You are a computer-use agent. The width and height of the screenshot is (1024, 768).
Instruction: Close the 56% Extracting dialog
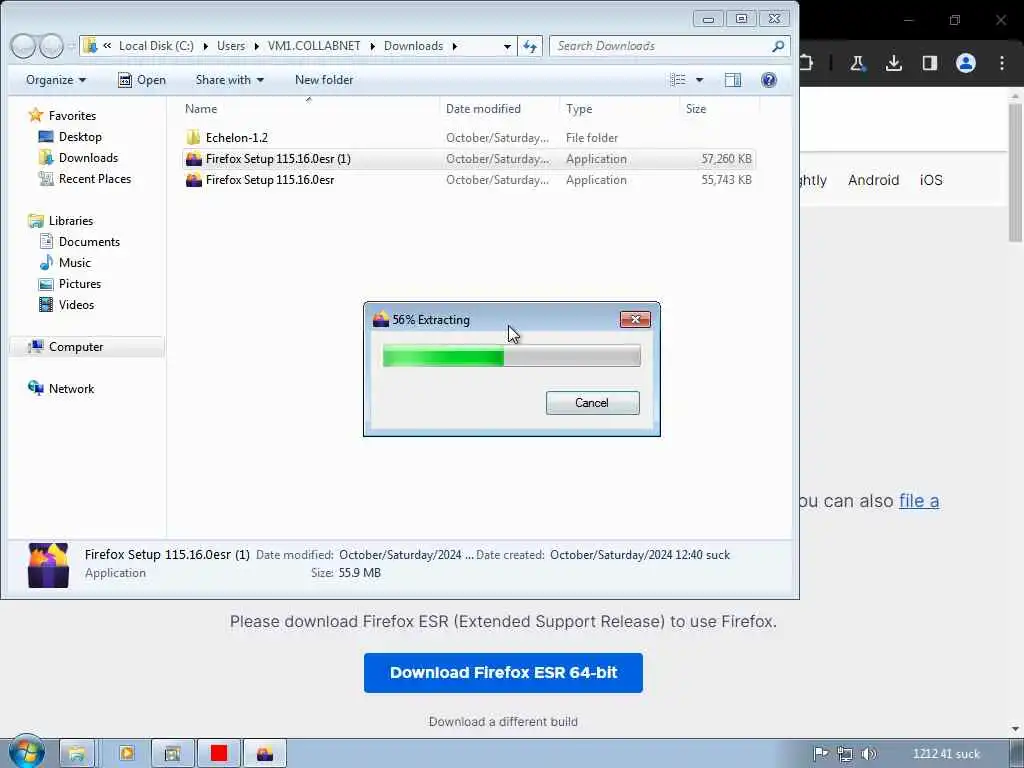[x=635, y=319]
